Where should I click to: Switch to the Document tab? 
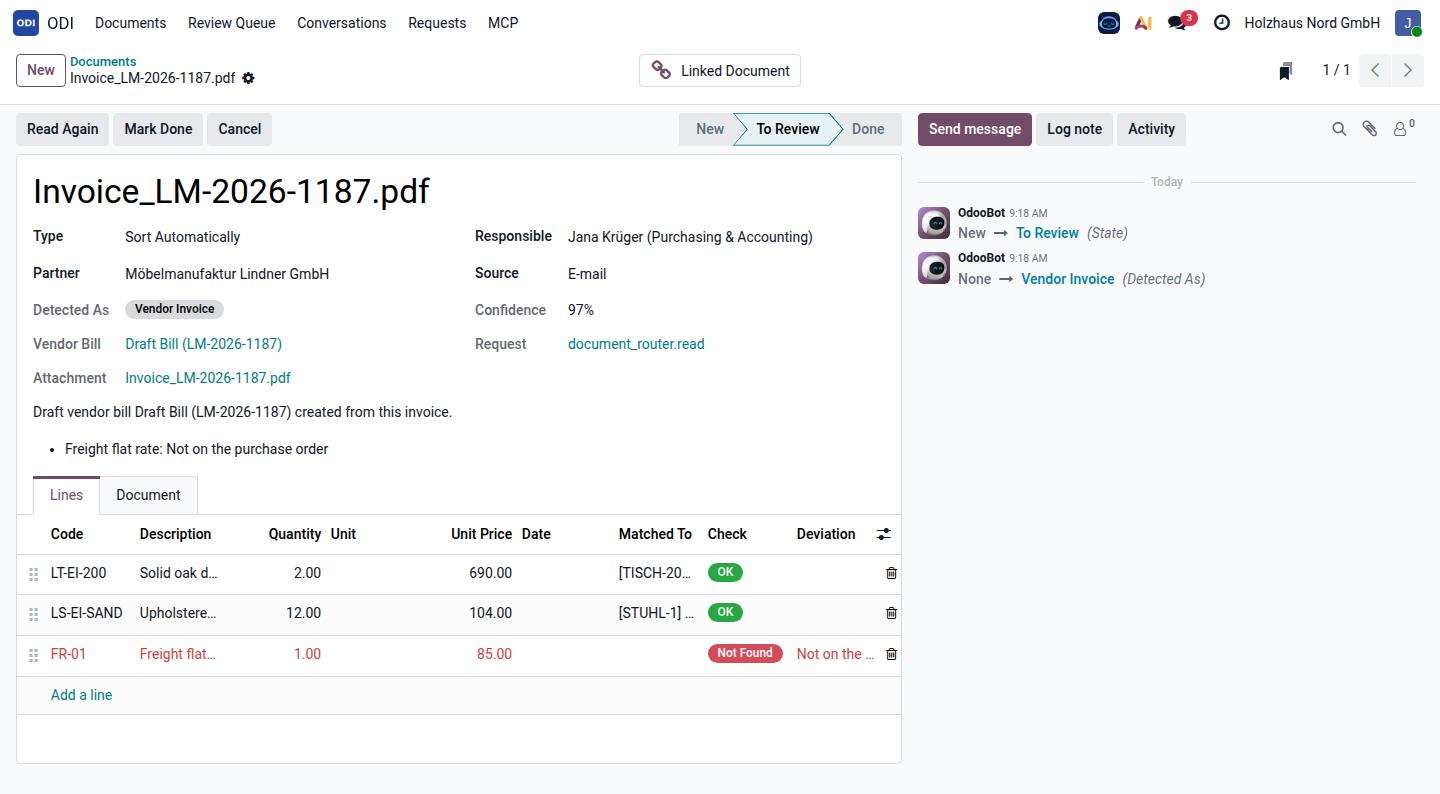(148, 495)
